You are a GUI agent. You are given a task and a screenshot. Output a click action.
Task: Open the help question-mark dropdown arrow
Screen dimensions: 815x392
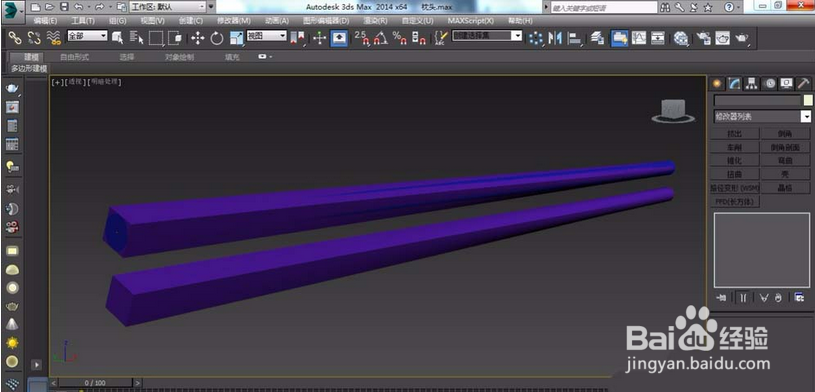click(x=739, y=7)
